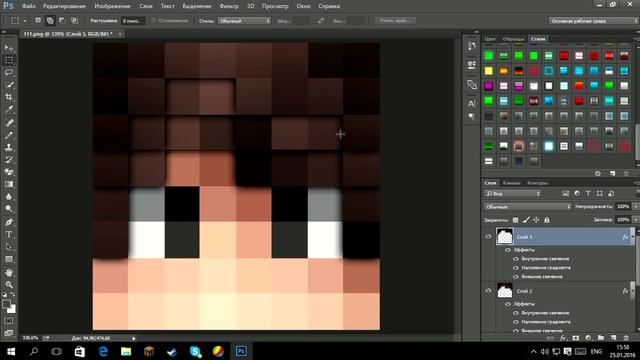640x360 pixels.
Task: Click the feather value input field
Action: pyautogui.click(x=133, y=20)
